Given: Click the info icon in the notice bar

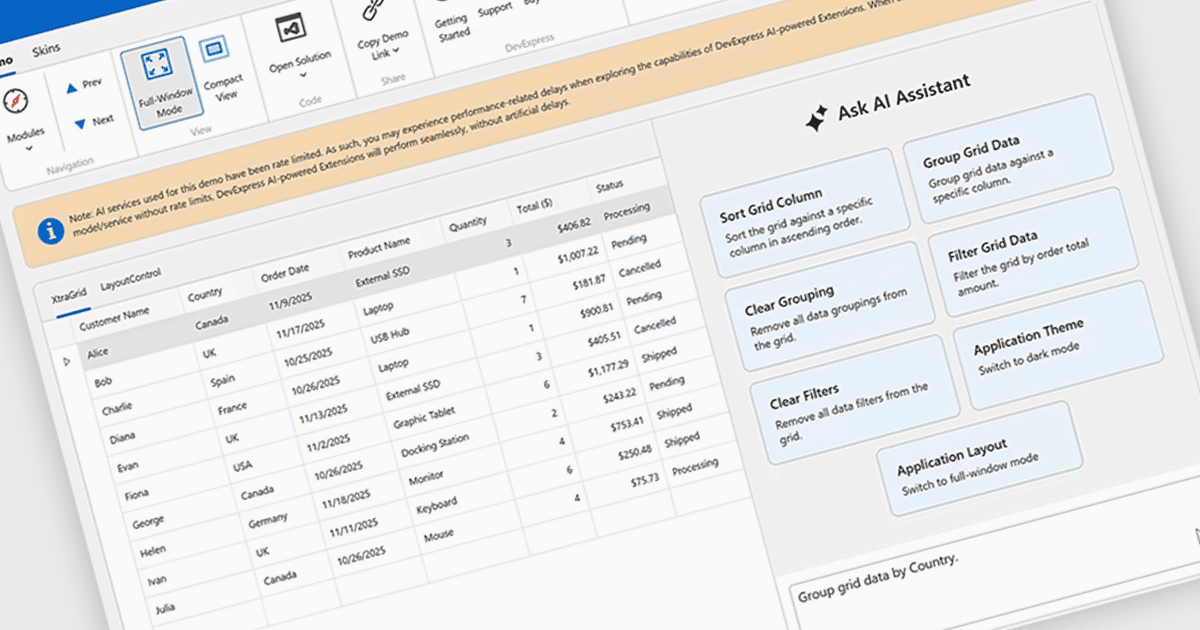Looking at the screenshot, I should 50,232.
